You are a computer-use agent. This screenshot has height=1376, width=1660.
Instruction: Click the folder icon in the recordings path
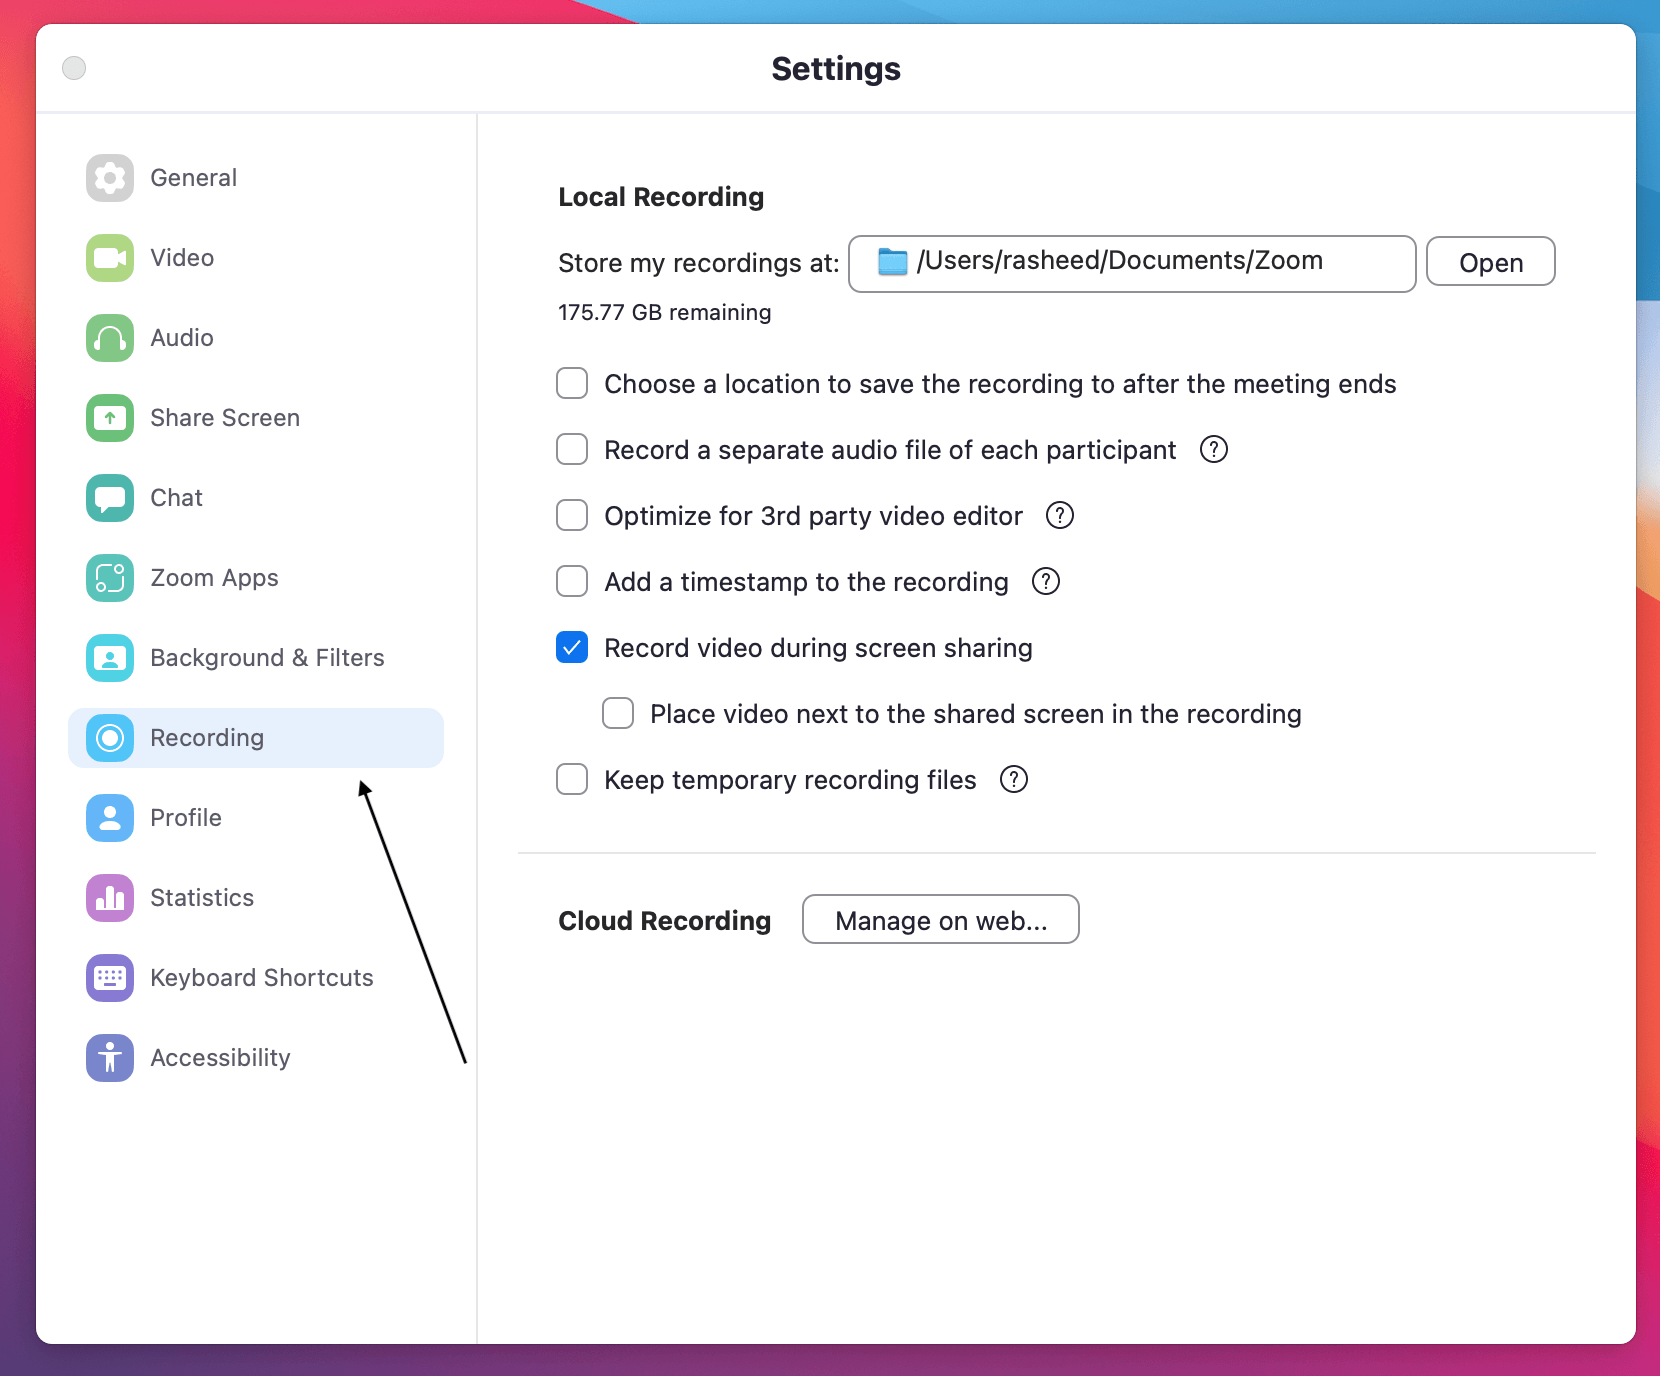tap(891, 261)
